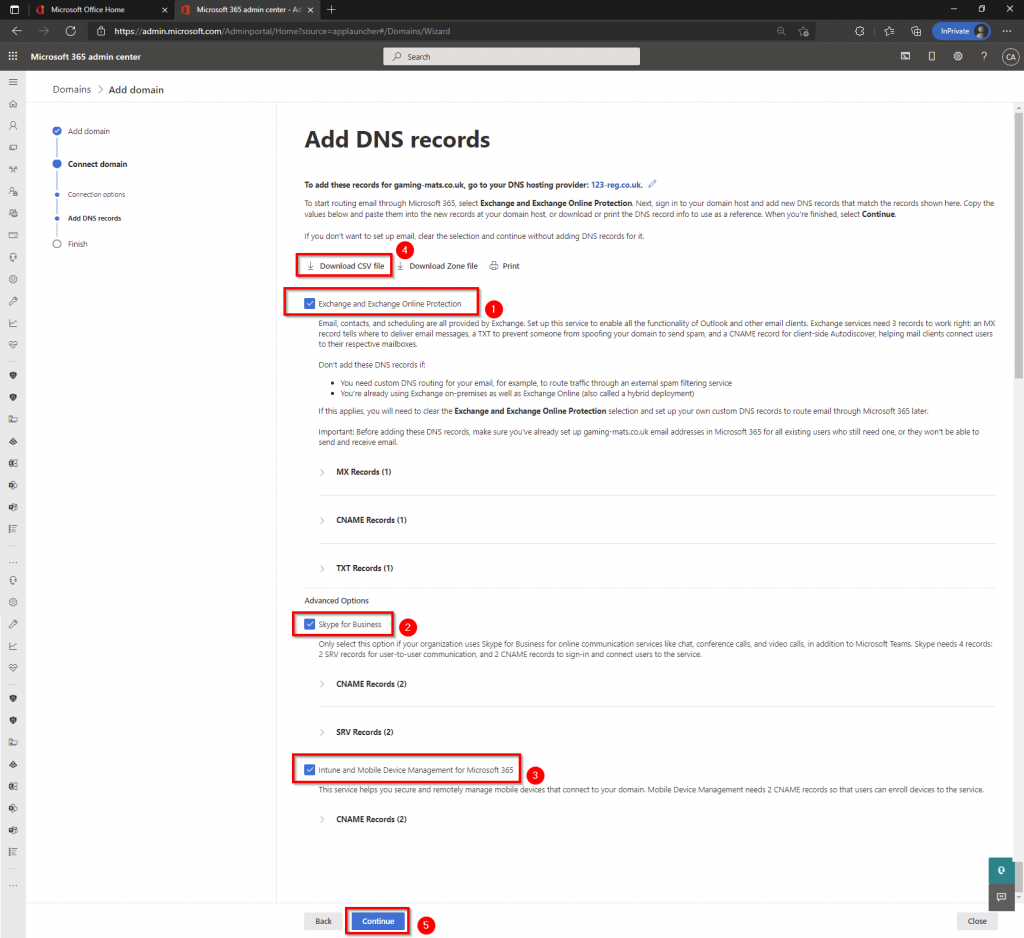The height and width of the screenshot is (938, 1024).
Task: Click the Continue button
Action: tap(378, 921)
